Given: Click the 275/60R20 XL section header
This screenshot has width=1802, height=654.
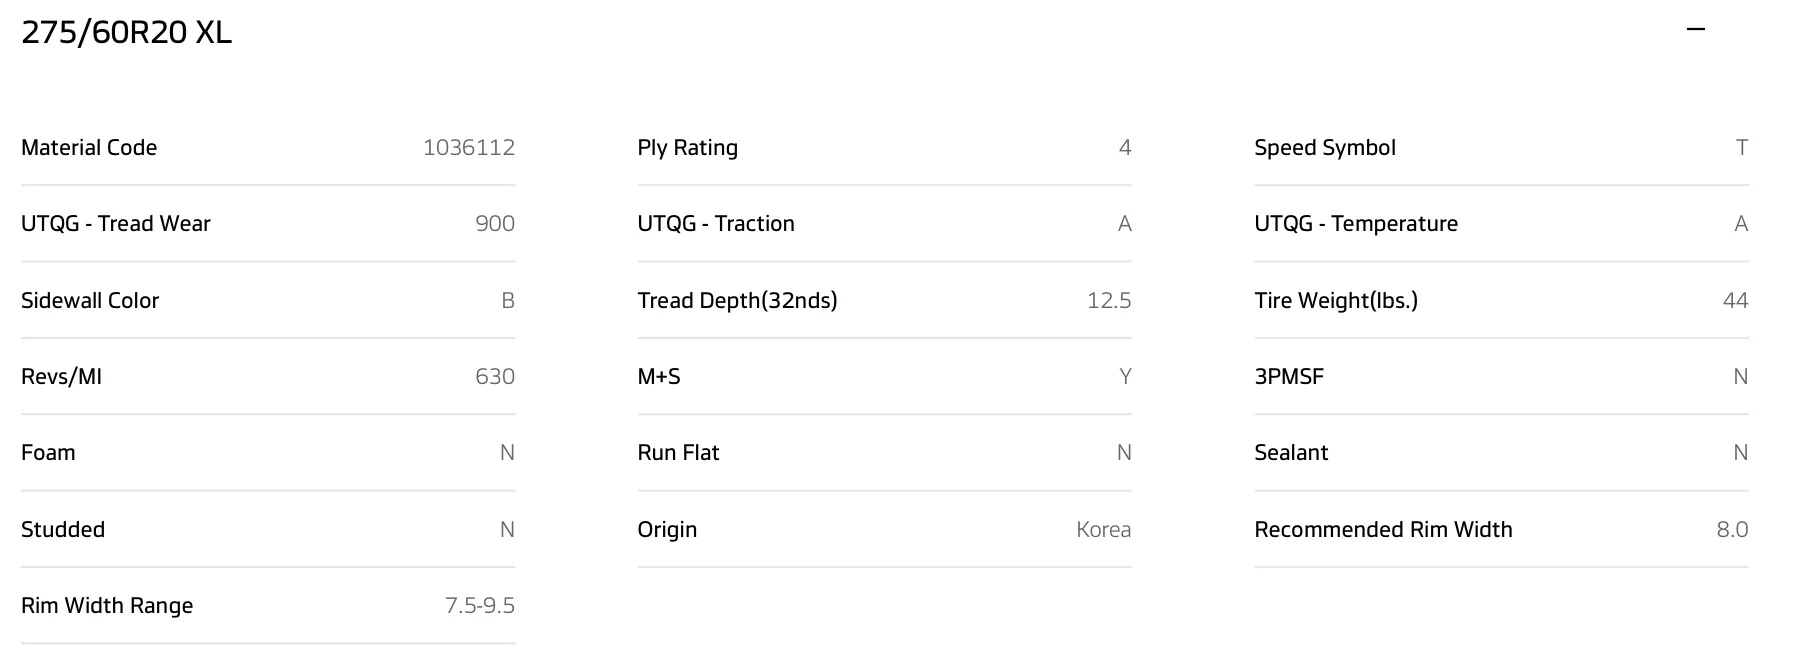Looking at the screenshot, I should pyautogui.click(x=124, y=31).
